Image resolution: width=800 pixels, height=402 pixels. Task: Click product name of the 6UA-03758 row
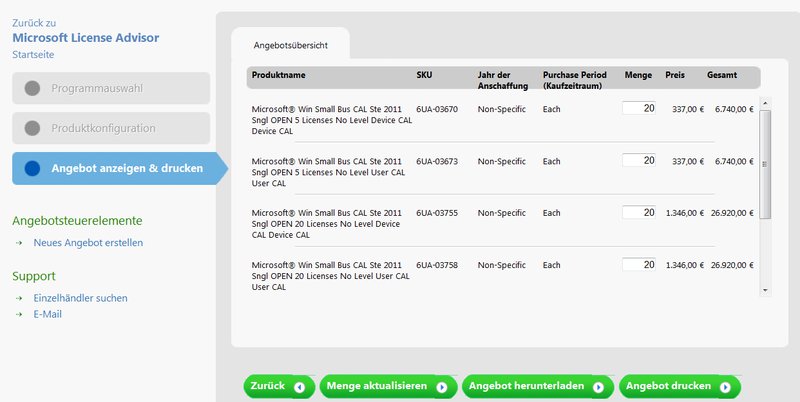(331, 276)
